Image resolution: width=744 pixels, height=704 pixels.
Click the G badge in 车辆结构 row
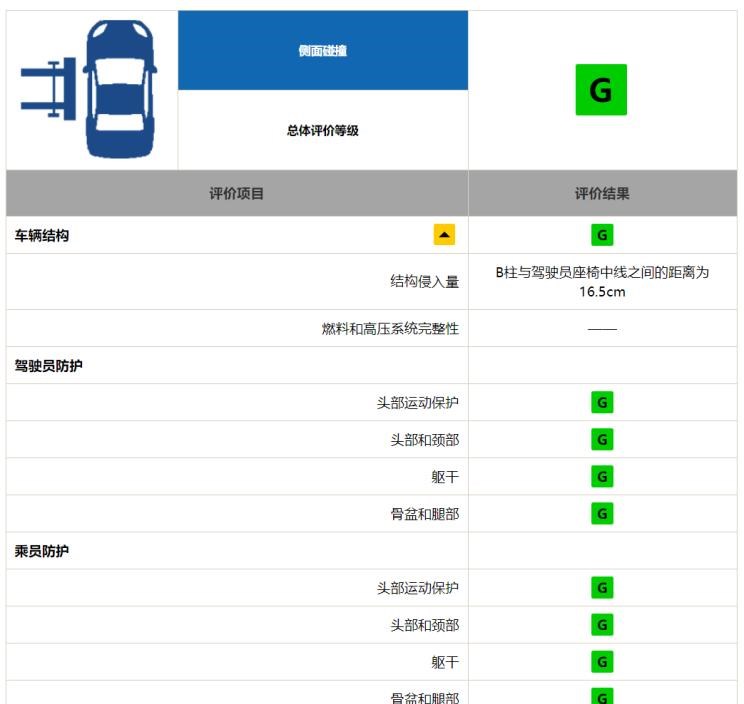(602, 235)
